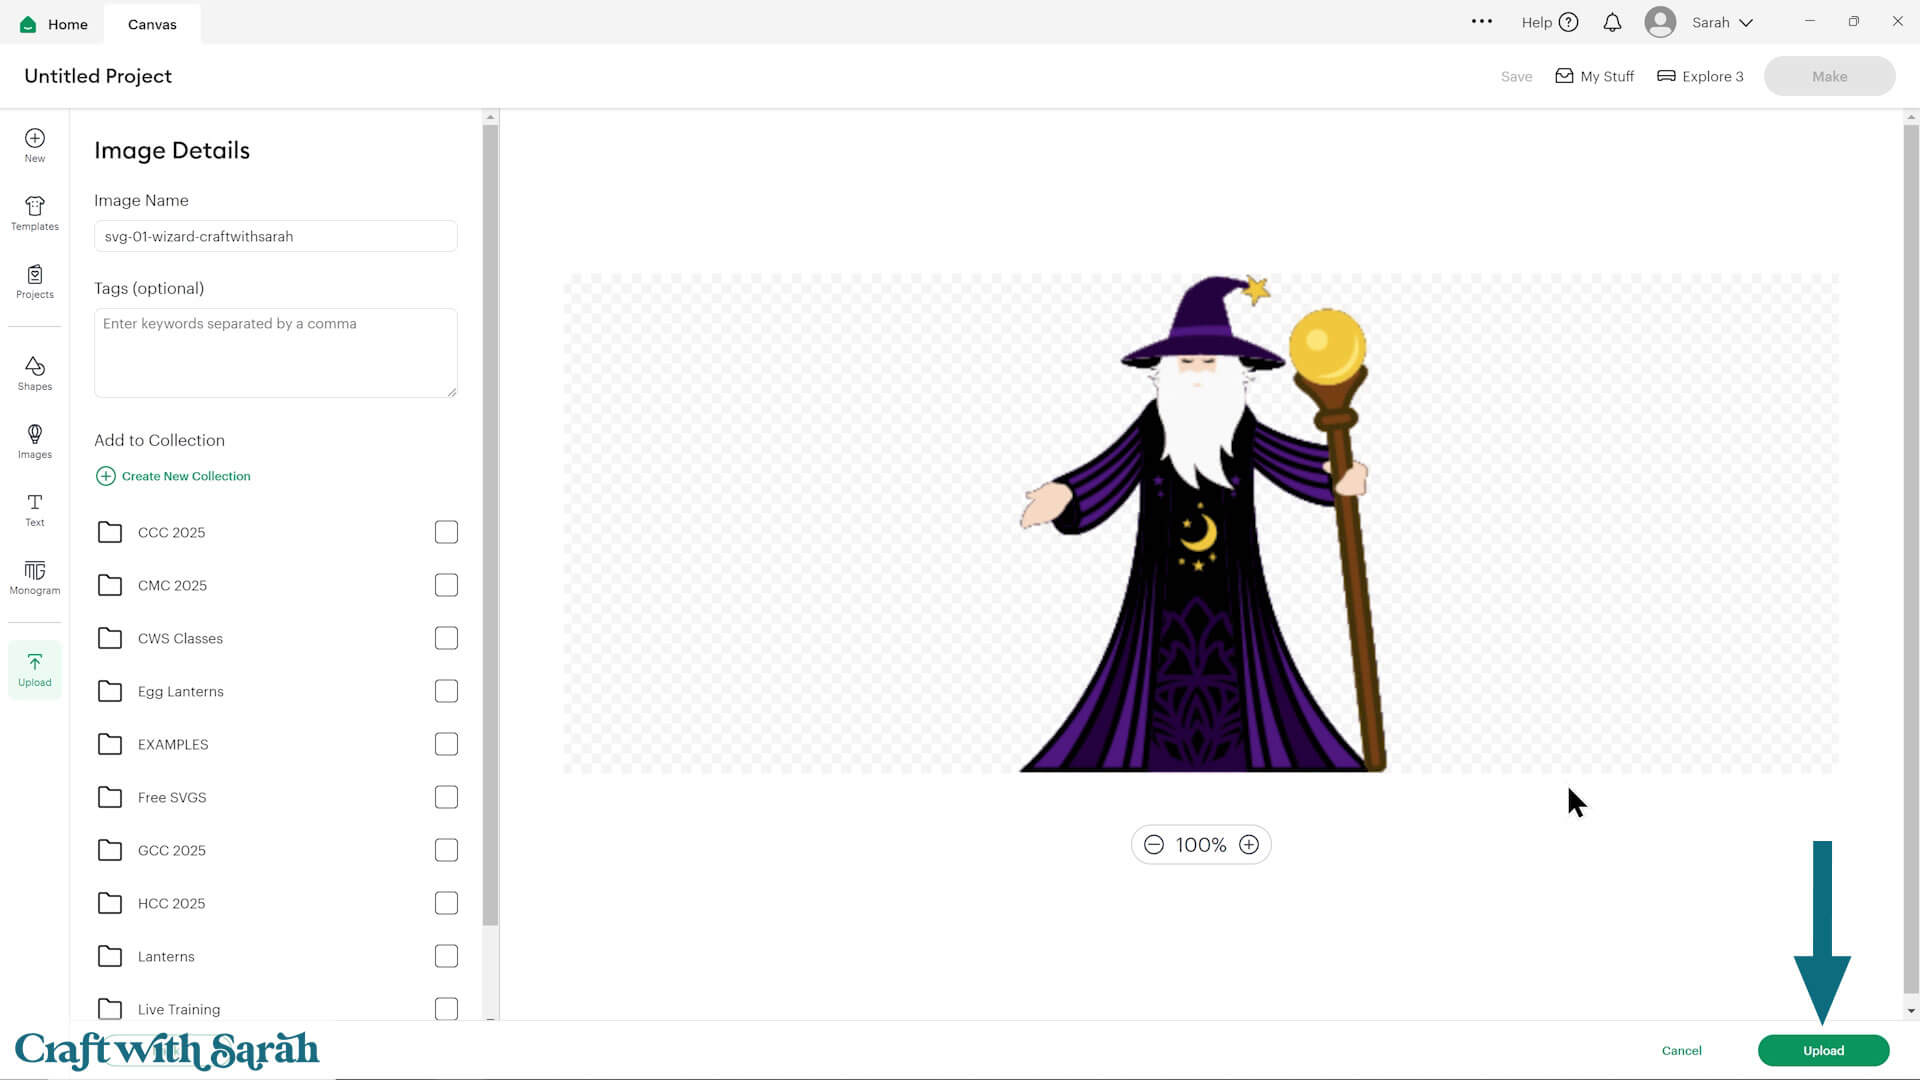
Task: Open the Projects panel
Action: pyautogui.click(x=34, y=281)
